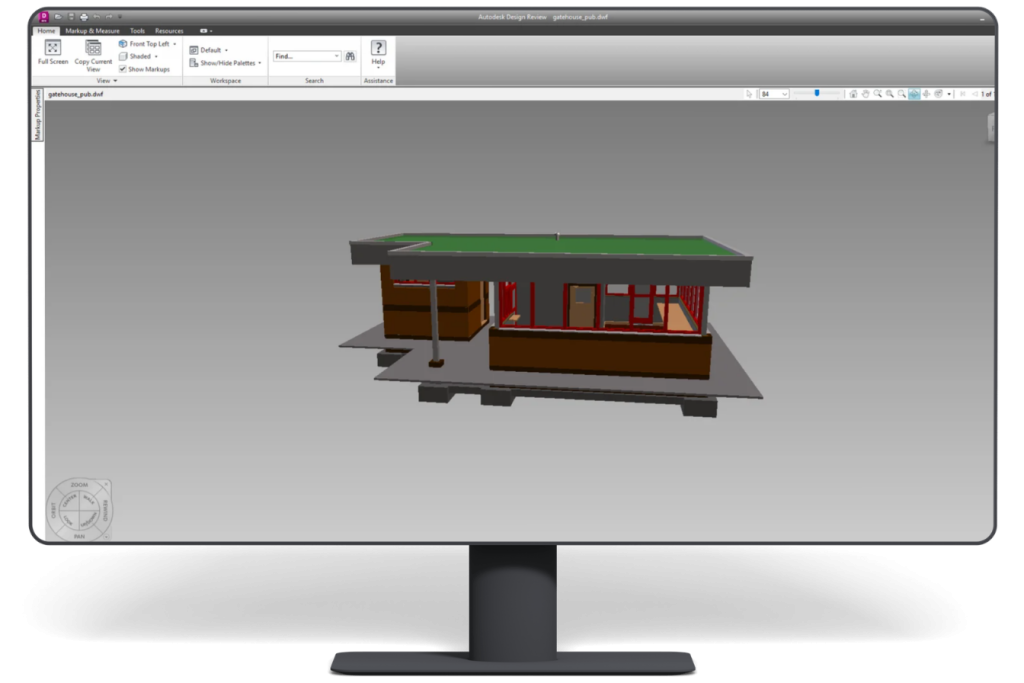Click the Redo arrow in title bar
1024x683 pixels.
[x=109, y=17]
